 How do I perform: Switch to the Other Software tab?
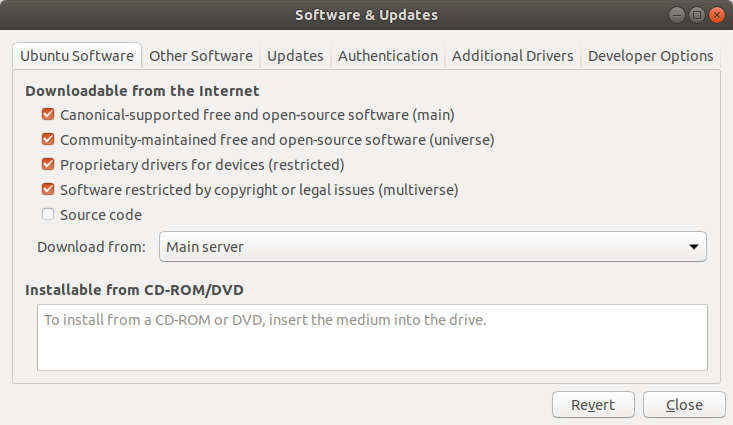[201, 56]
